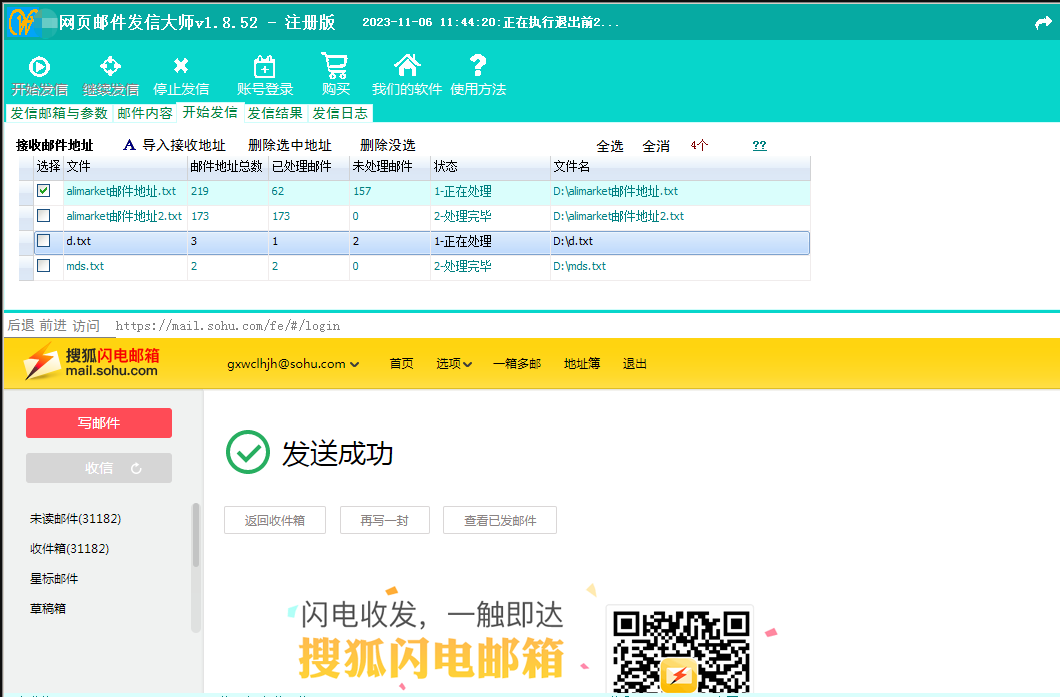1060x697 pixels.
Task: Click the 写邮件 compose button
Action: coord(99,423)
